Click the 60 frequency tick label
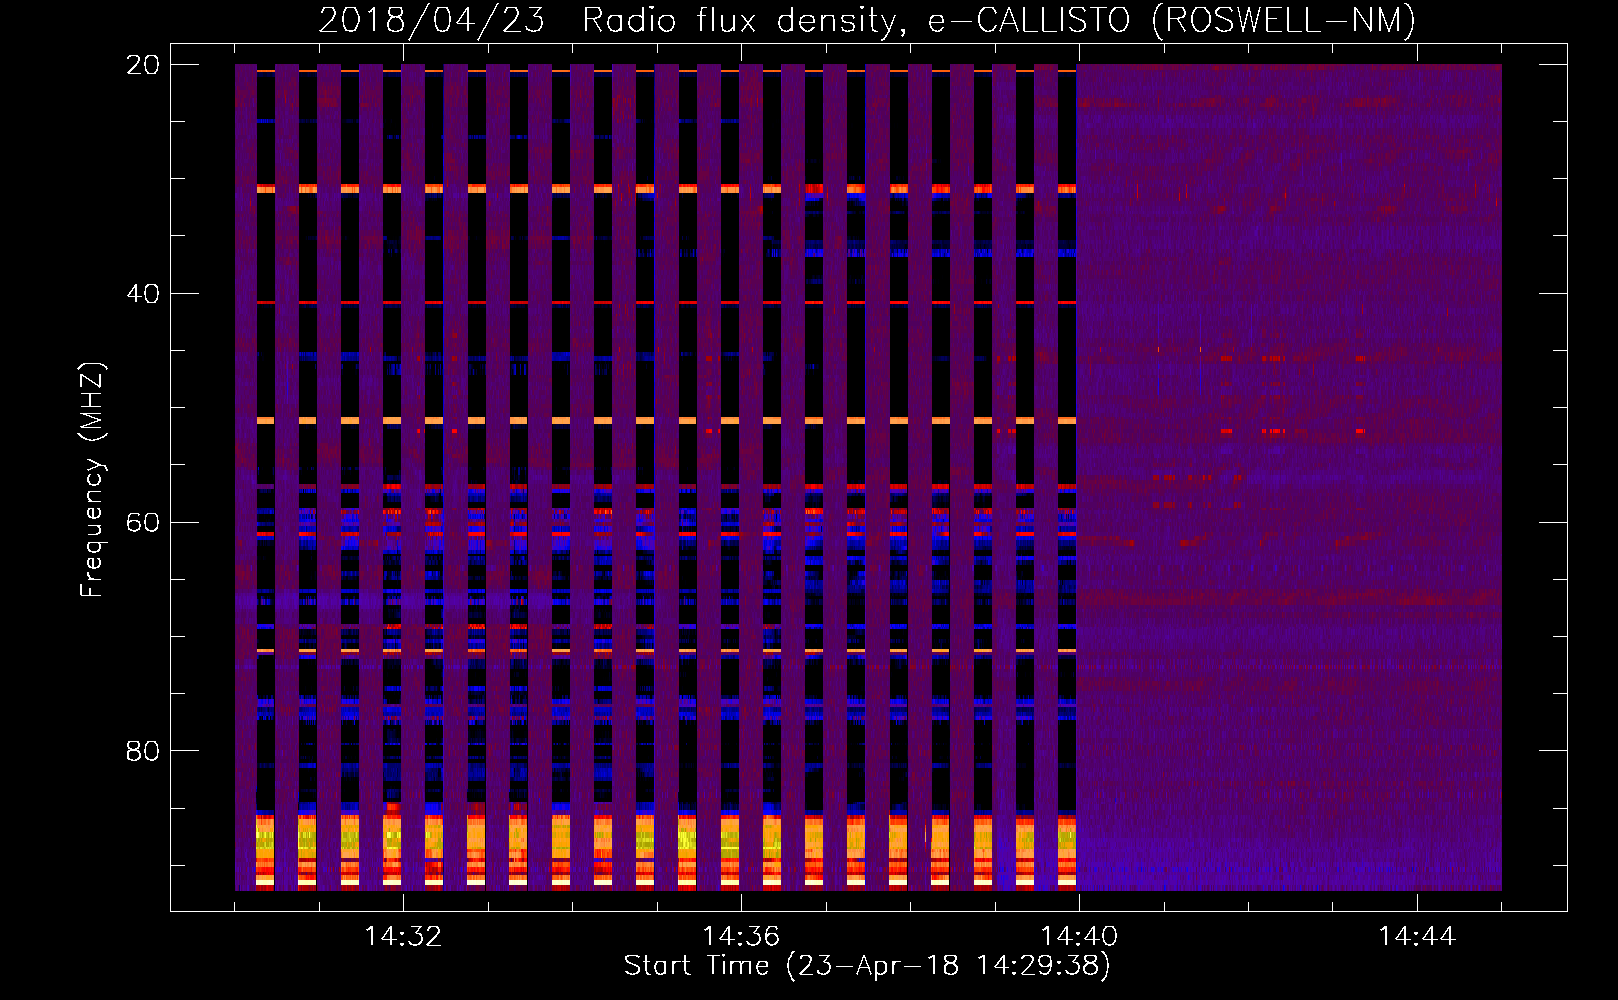Viewport: 1618px width, 1000px height. (144, 523)
